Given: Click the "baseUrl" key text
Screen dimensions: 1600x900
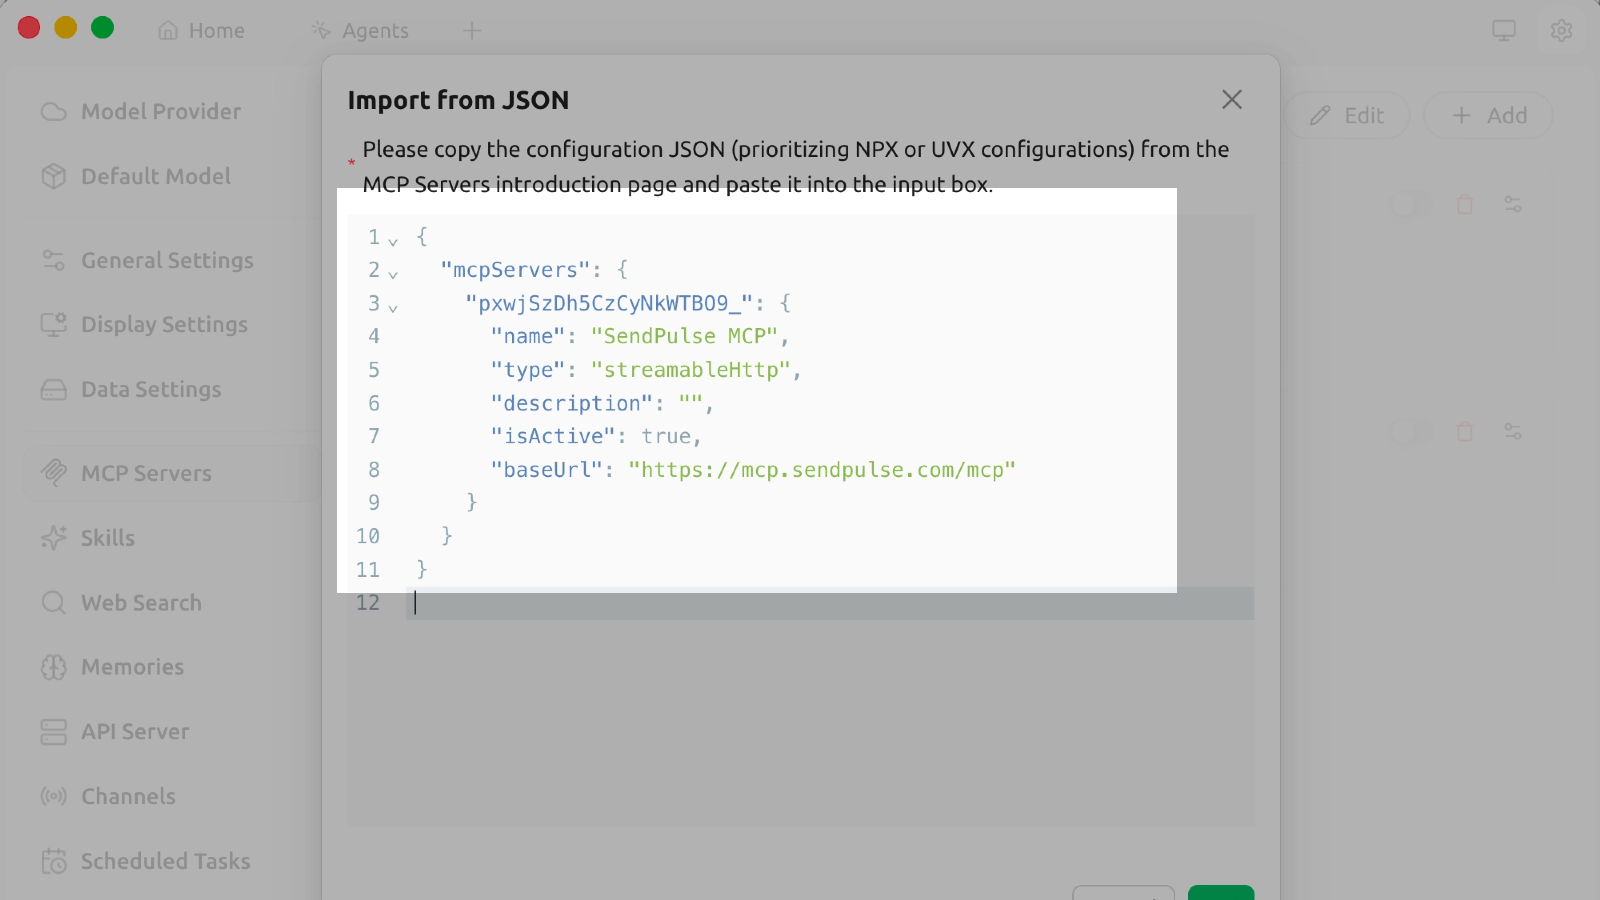Looking at the screenshot, I should click(547, 470).
